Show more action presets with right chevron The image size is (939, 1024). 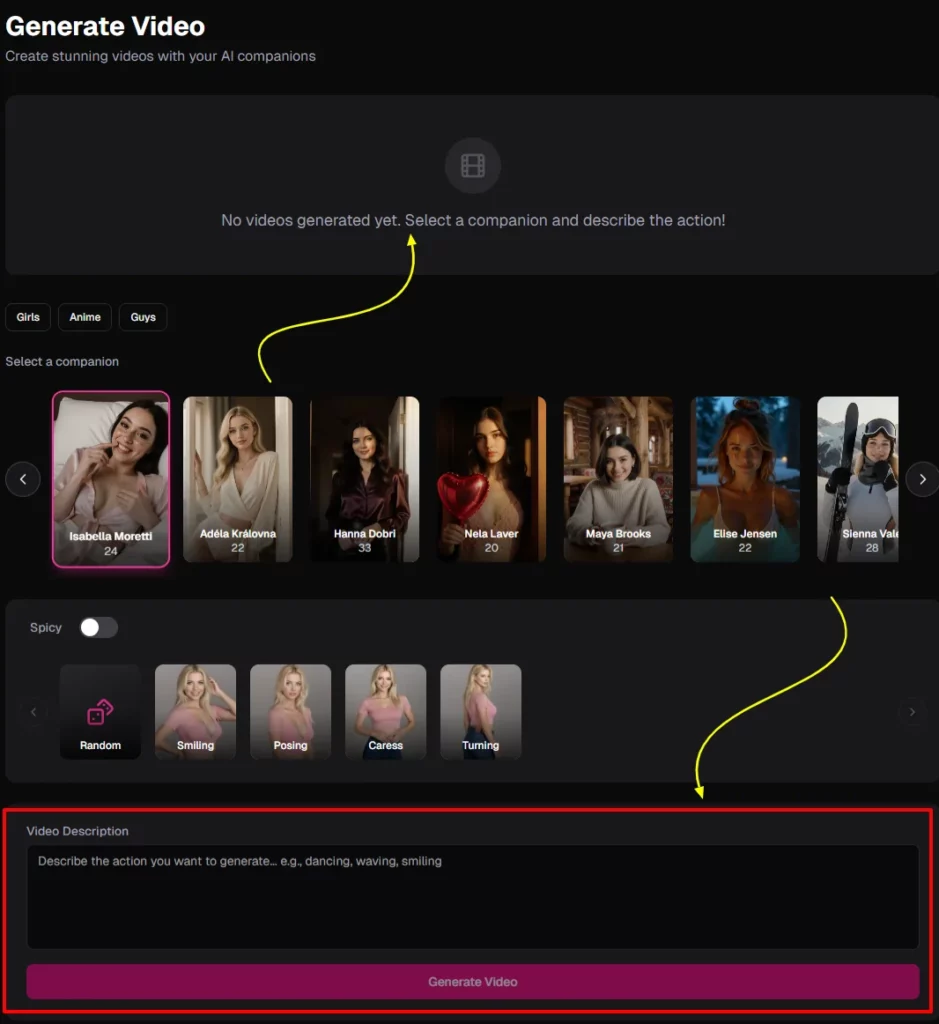[912, 712]
